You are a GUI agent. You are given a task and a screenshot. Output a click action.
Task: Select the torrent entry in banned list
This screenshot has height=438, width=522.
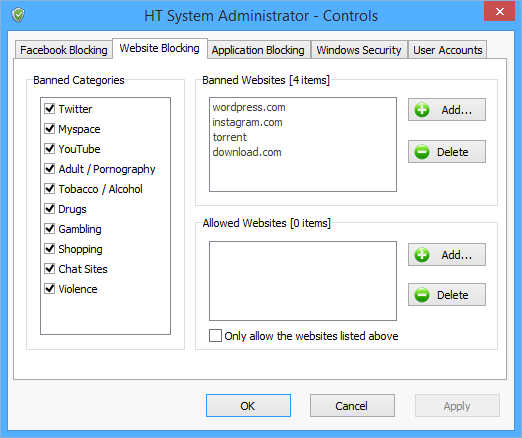click(x=230, y=137)
